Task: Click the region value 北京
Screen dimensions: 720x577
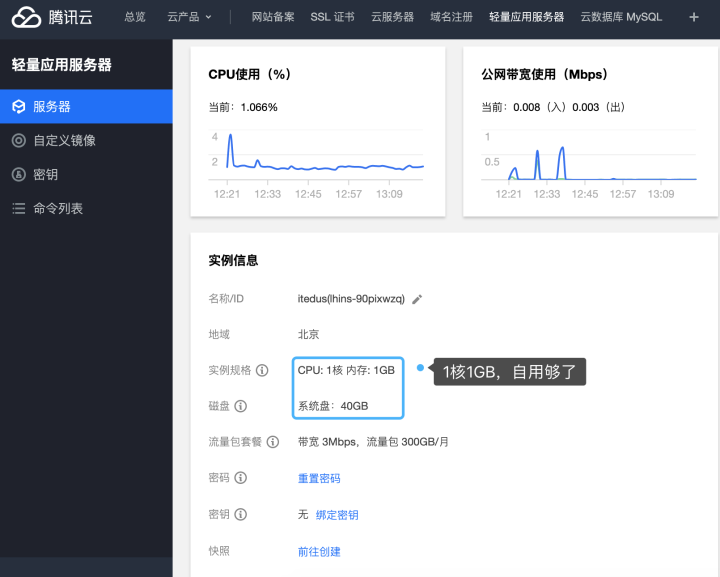Action: pos(308,334)
